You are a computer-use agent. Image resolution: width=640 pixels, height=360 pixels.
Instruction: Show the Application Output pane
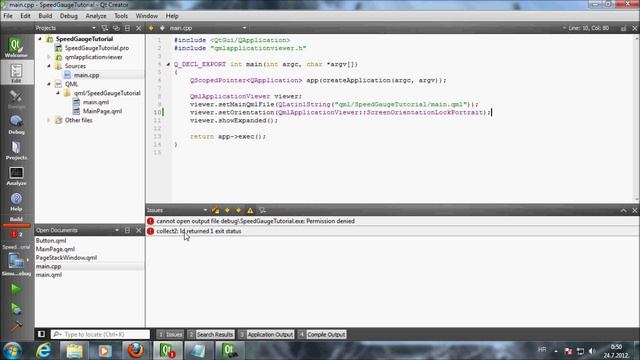tap(266, 334)
